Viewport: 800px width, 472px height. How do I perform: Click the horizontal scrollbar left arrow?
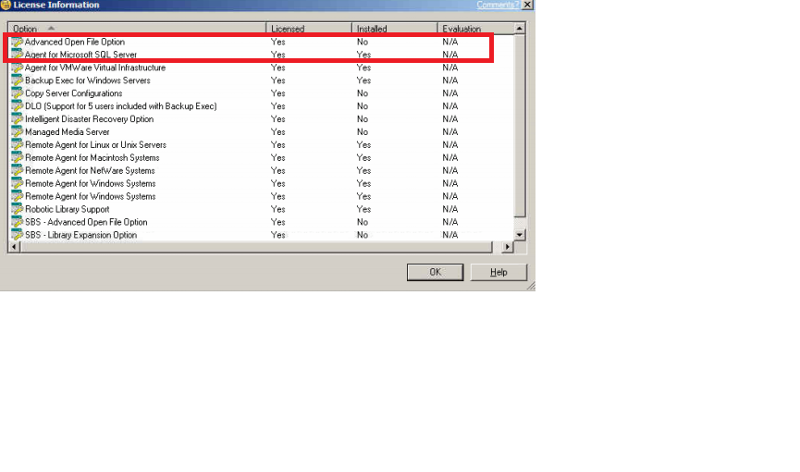point(14,247)
